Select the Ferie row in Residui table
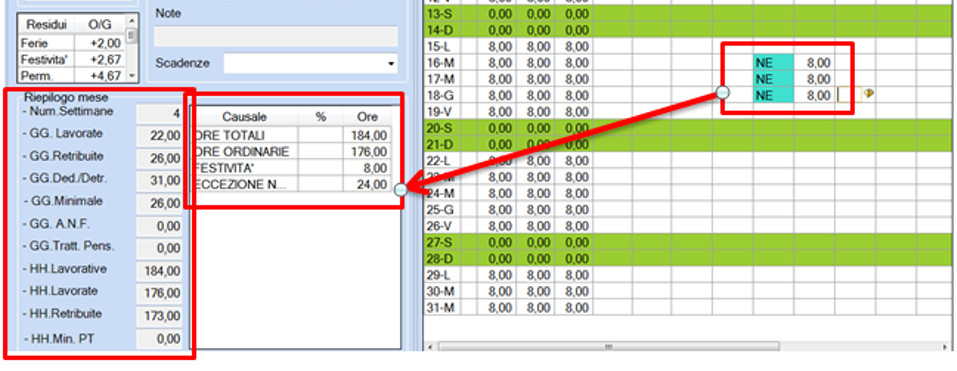This screenshot has width=957, height=371. 71,43
